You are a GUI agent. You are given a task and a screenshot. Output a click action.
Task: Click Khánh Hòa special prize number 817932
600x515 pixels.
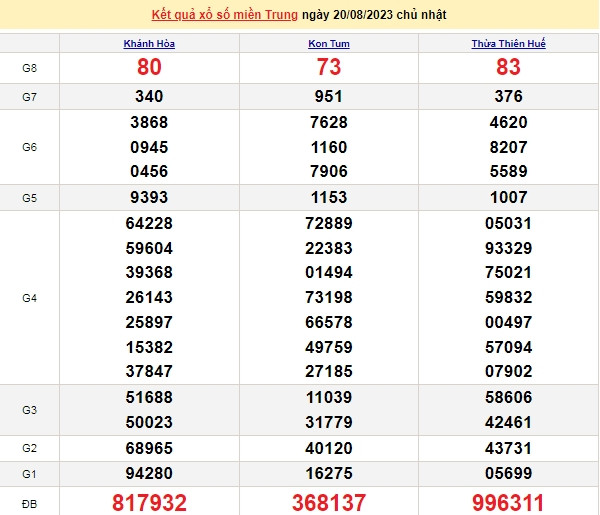pyautogui.click(x=149, y=502)
